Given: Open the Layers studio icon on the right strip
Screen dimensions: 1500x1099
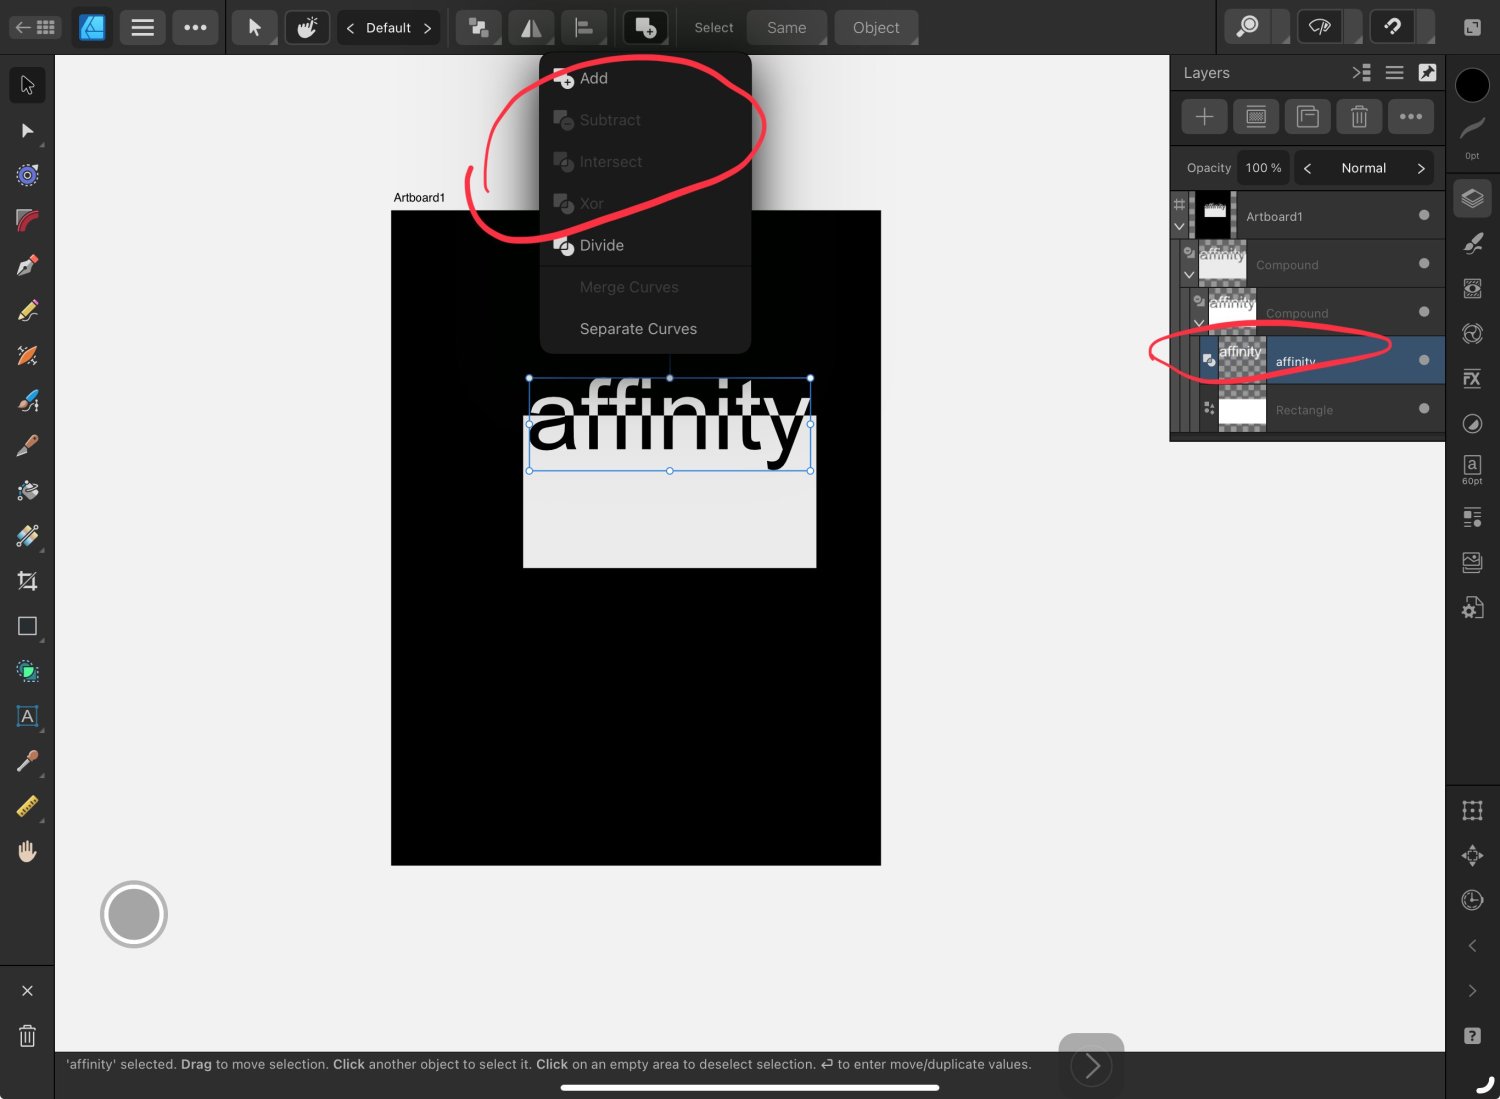Looking at the screenshot, I should point(1472,198).
